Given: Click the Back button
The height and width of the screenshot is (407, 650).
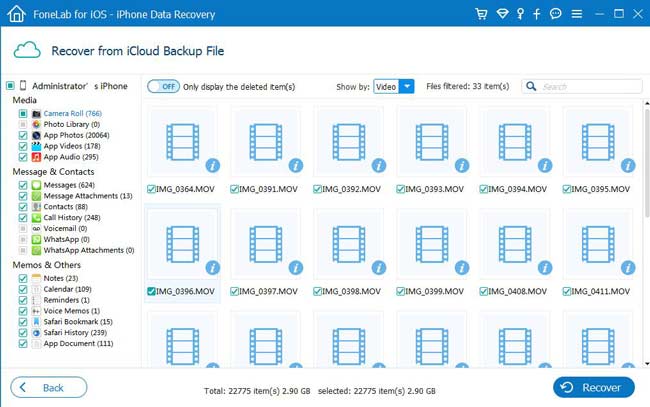Looking at the screenshot, I should coord(49,388).
